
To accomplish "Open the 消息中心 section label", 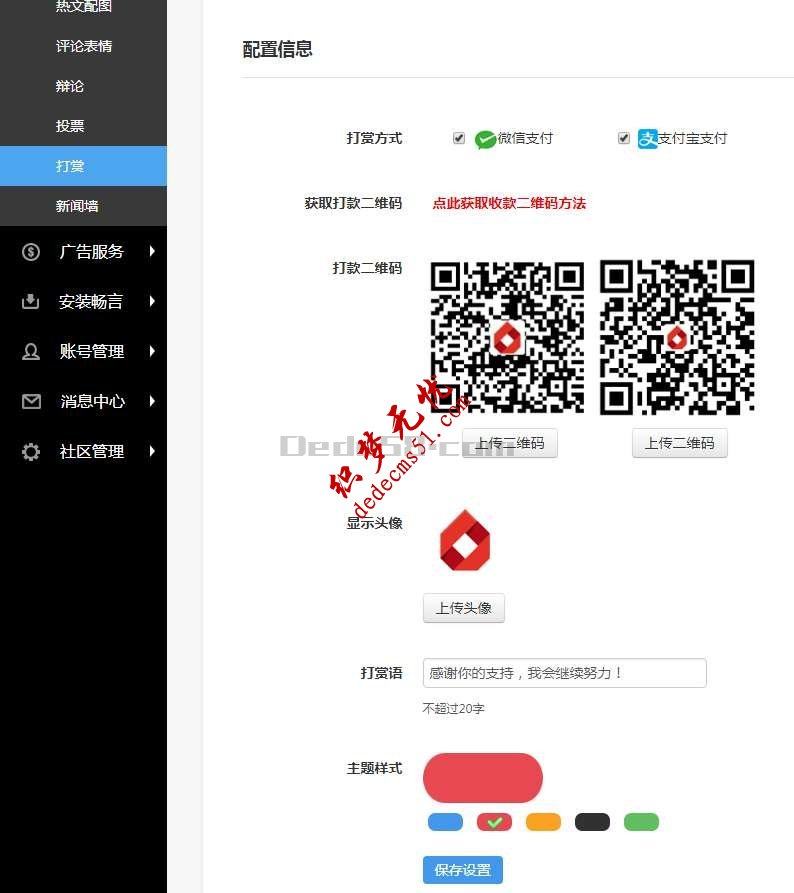I will [x=92, y=402].
